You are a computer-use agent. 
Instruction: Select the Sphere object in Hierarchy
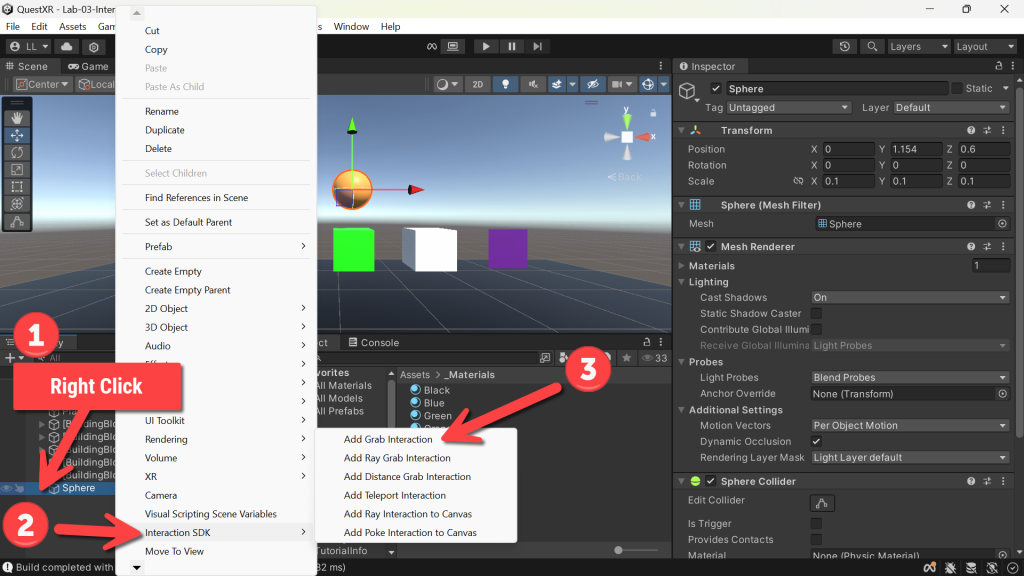coord(78,488)
